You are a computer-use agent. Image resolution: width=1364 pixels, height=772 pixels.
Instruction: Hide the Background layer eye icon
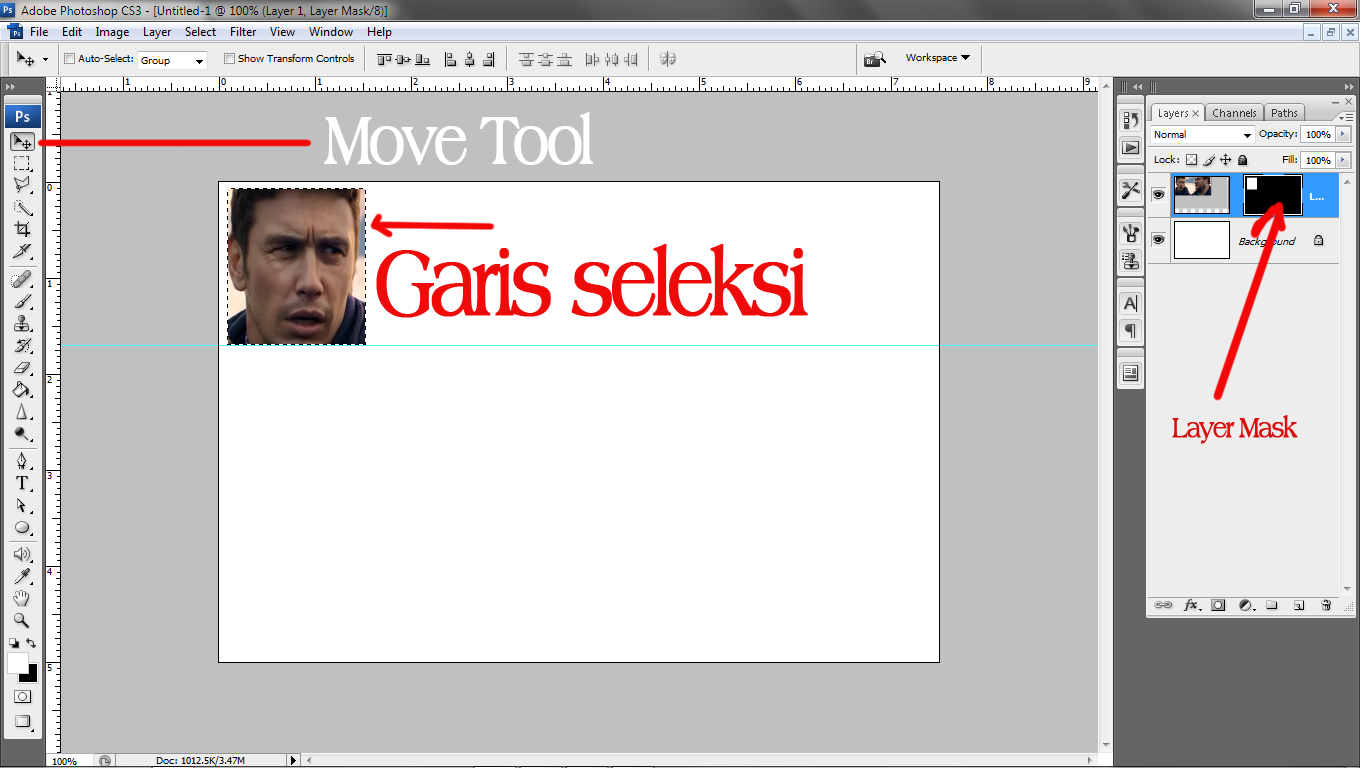pos(1158,240)
